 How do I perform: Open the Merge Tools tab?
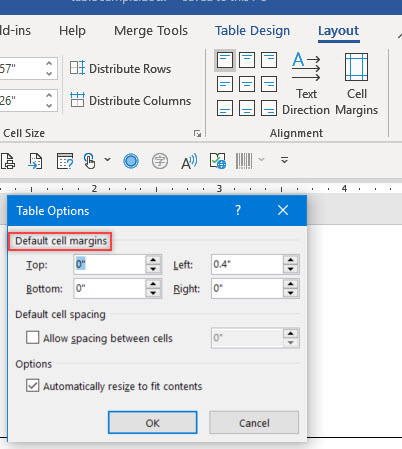coord(151,31)
